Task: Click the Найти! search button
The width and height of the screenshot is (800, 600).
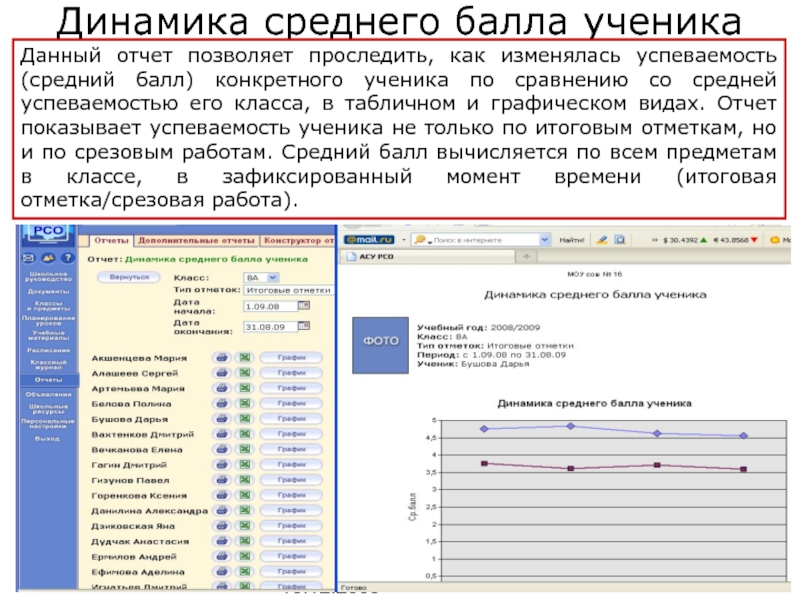Action: [x=571, y=240]
